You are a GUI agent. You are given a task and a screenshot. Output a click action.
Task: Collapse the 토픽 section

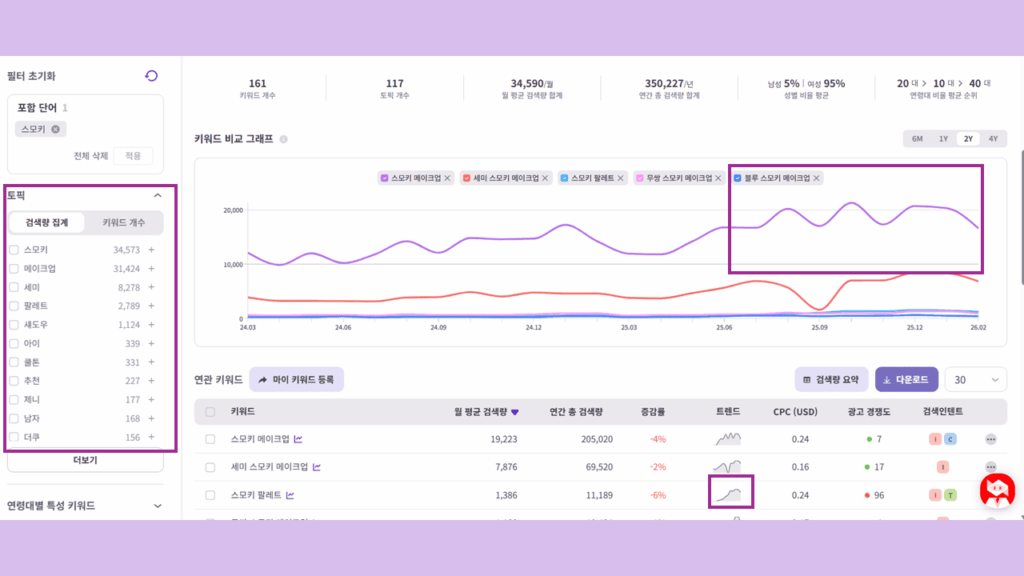pos(157,196)
